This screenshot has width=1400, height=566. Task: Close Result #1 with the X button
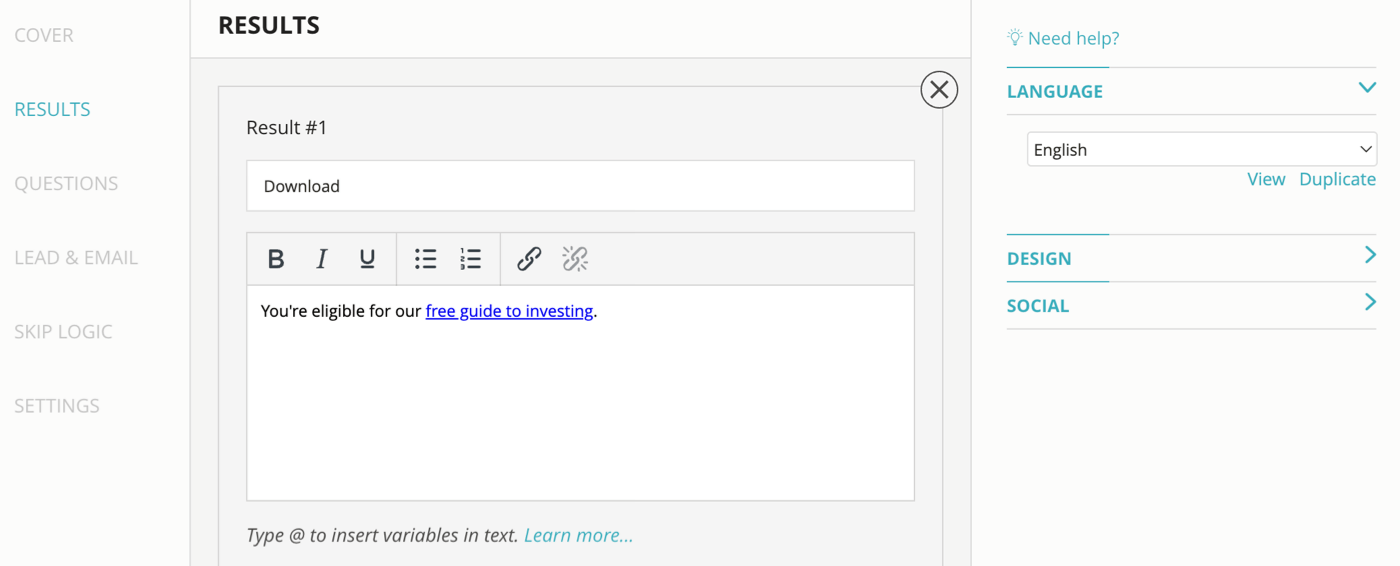coord(939,90)
